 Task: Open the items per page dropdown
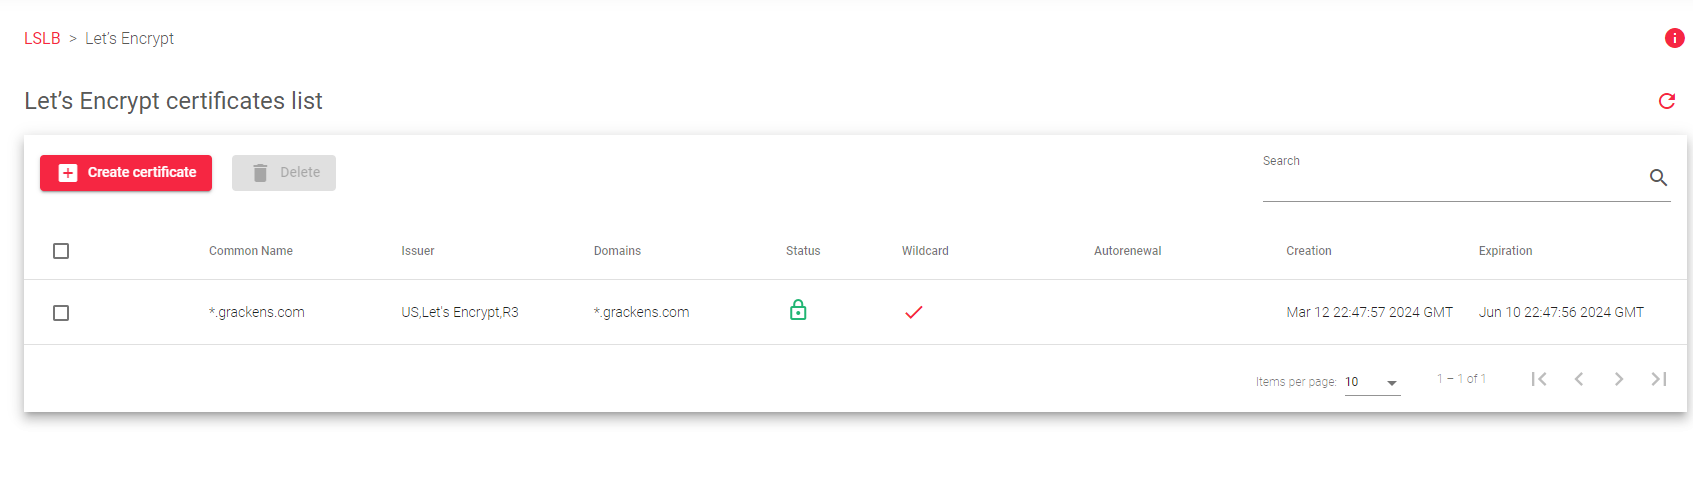1372,382
